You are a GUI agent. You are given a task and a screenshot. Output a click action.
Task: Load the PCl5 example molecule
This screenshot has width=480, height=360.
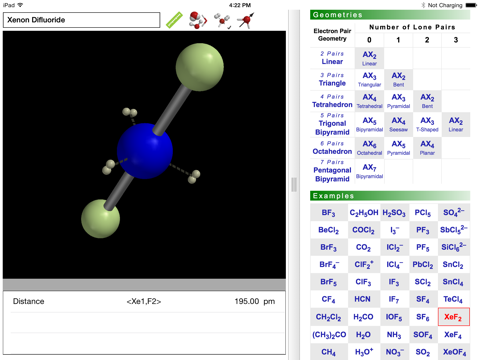click(423, 213)
